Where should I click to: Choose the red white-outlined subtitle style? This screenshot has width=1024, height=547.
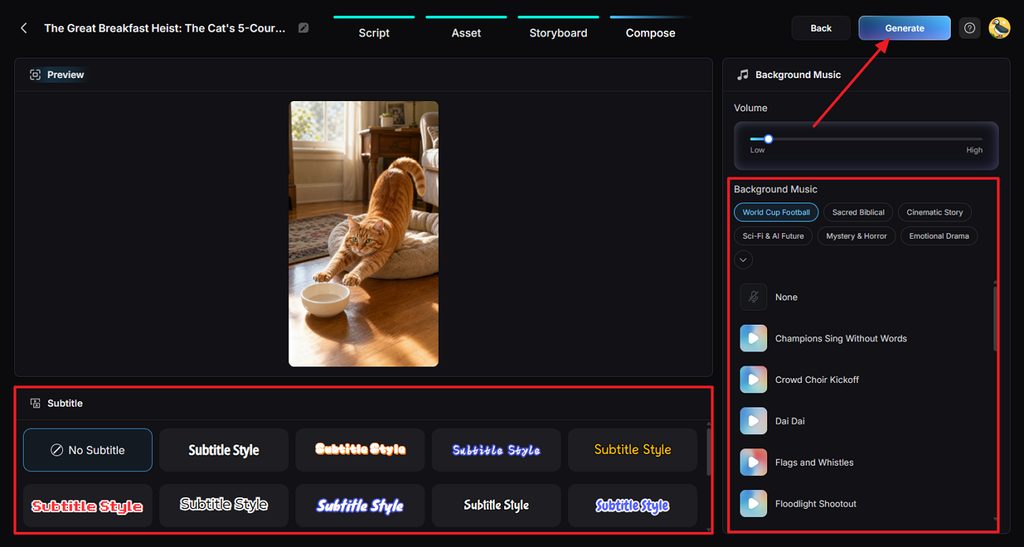pos(88,505)
